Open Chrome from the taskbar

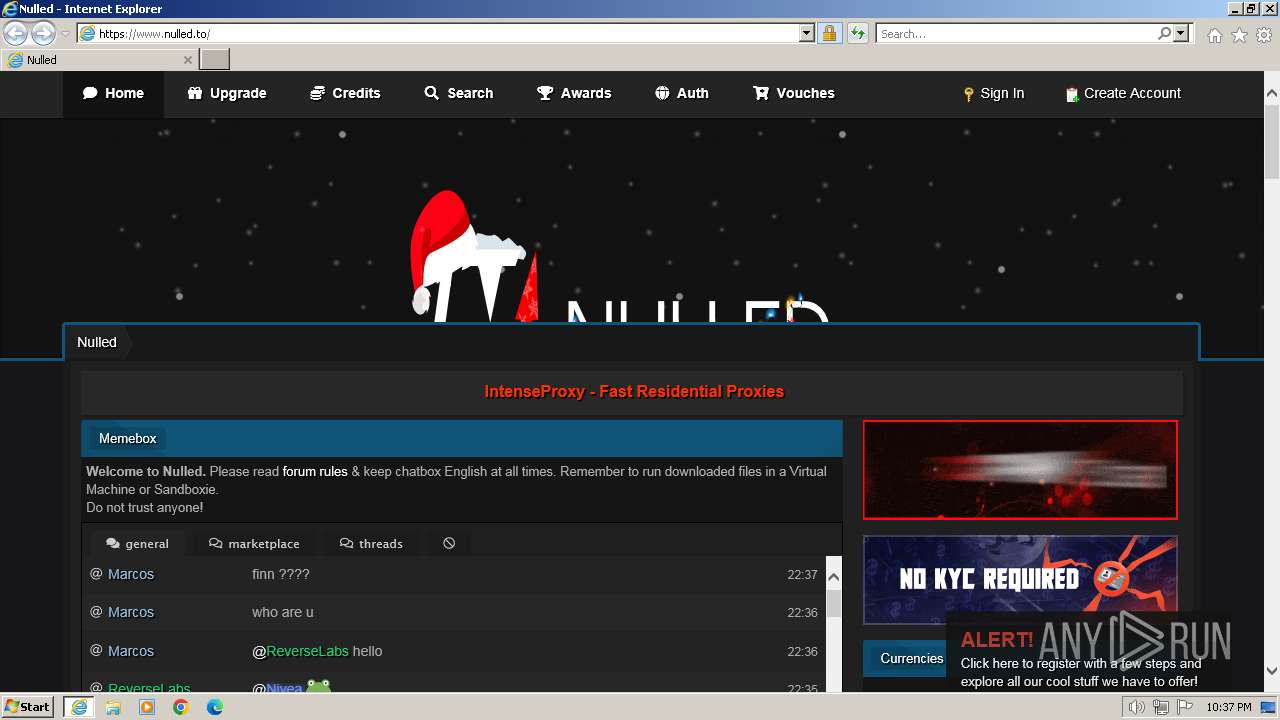tap(181, 707)
